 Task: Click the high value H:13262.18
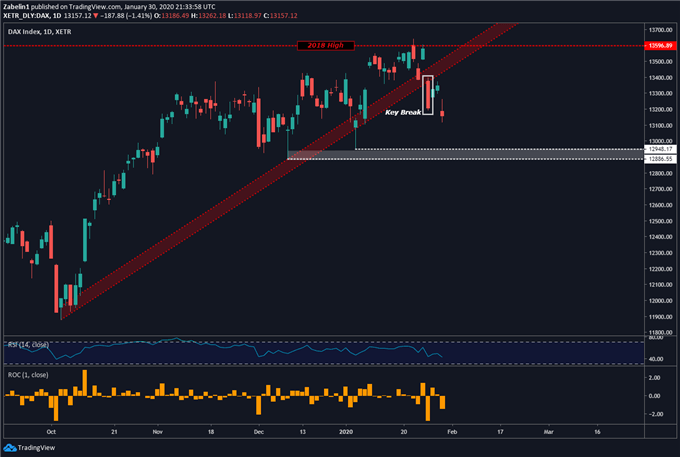[x=209, y=16]
